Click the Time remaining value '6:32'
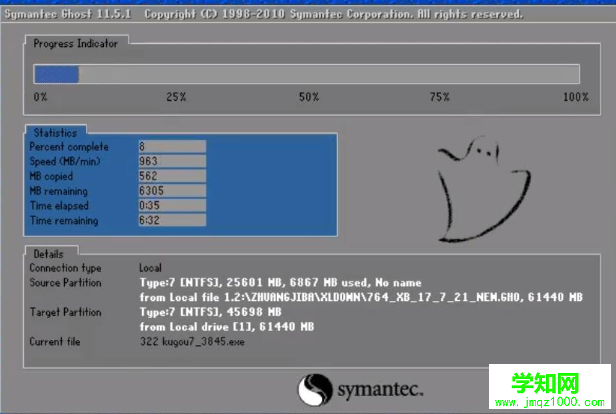This screenshot has width=616, height=414. pos(172,220)
